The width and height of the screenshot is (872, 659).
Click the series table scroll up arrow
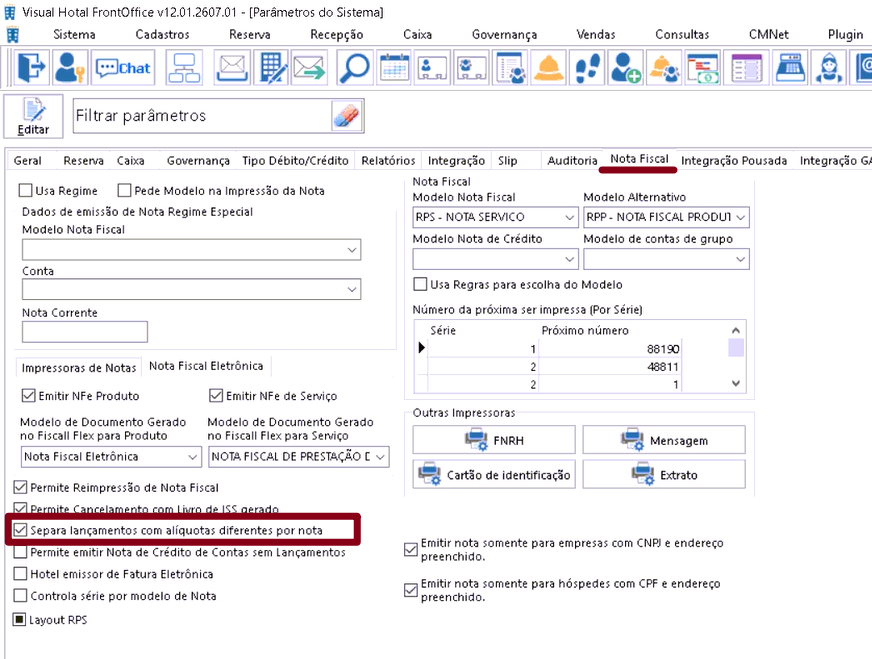pos(736,330)
